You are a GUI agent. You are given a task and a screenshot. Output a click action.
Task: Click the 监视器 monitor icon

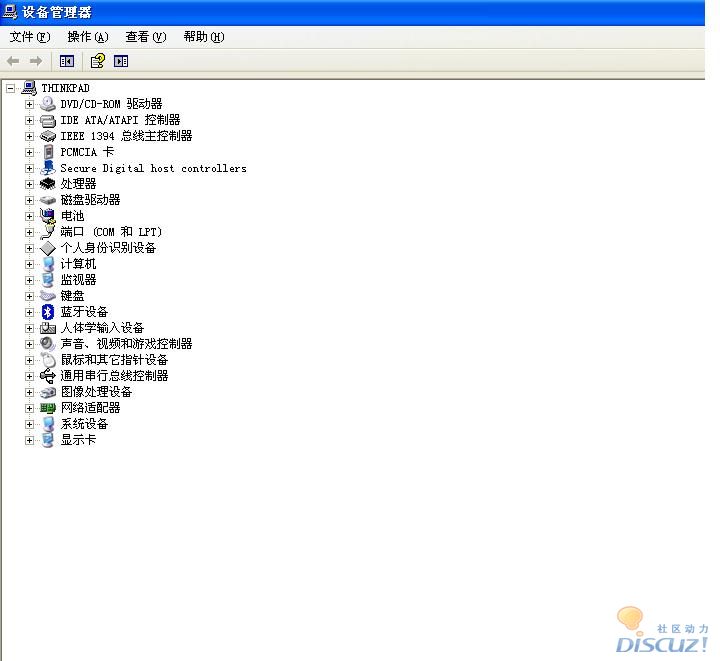pos(48,280)
